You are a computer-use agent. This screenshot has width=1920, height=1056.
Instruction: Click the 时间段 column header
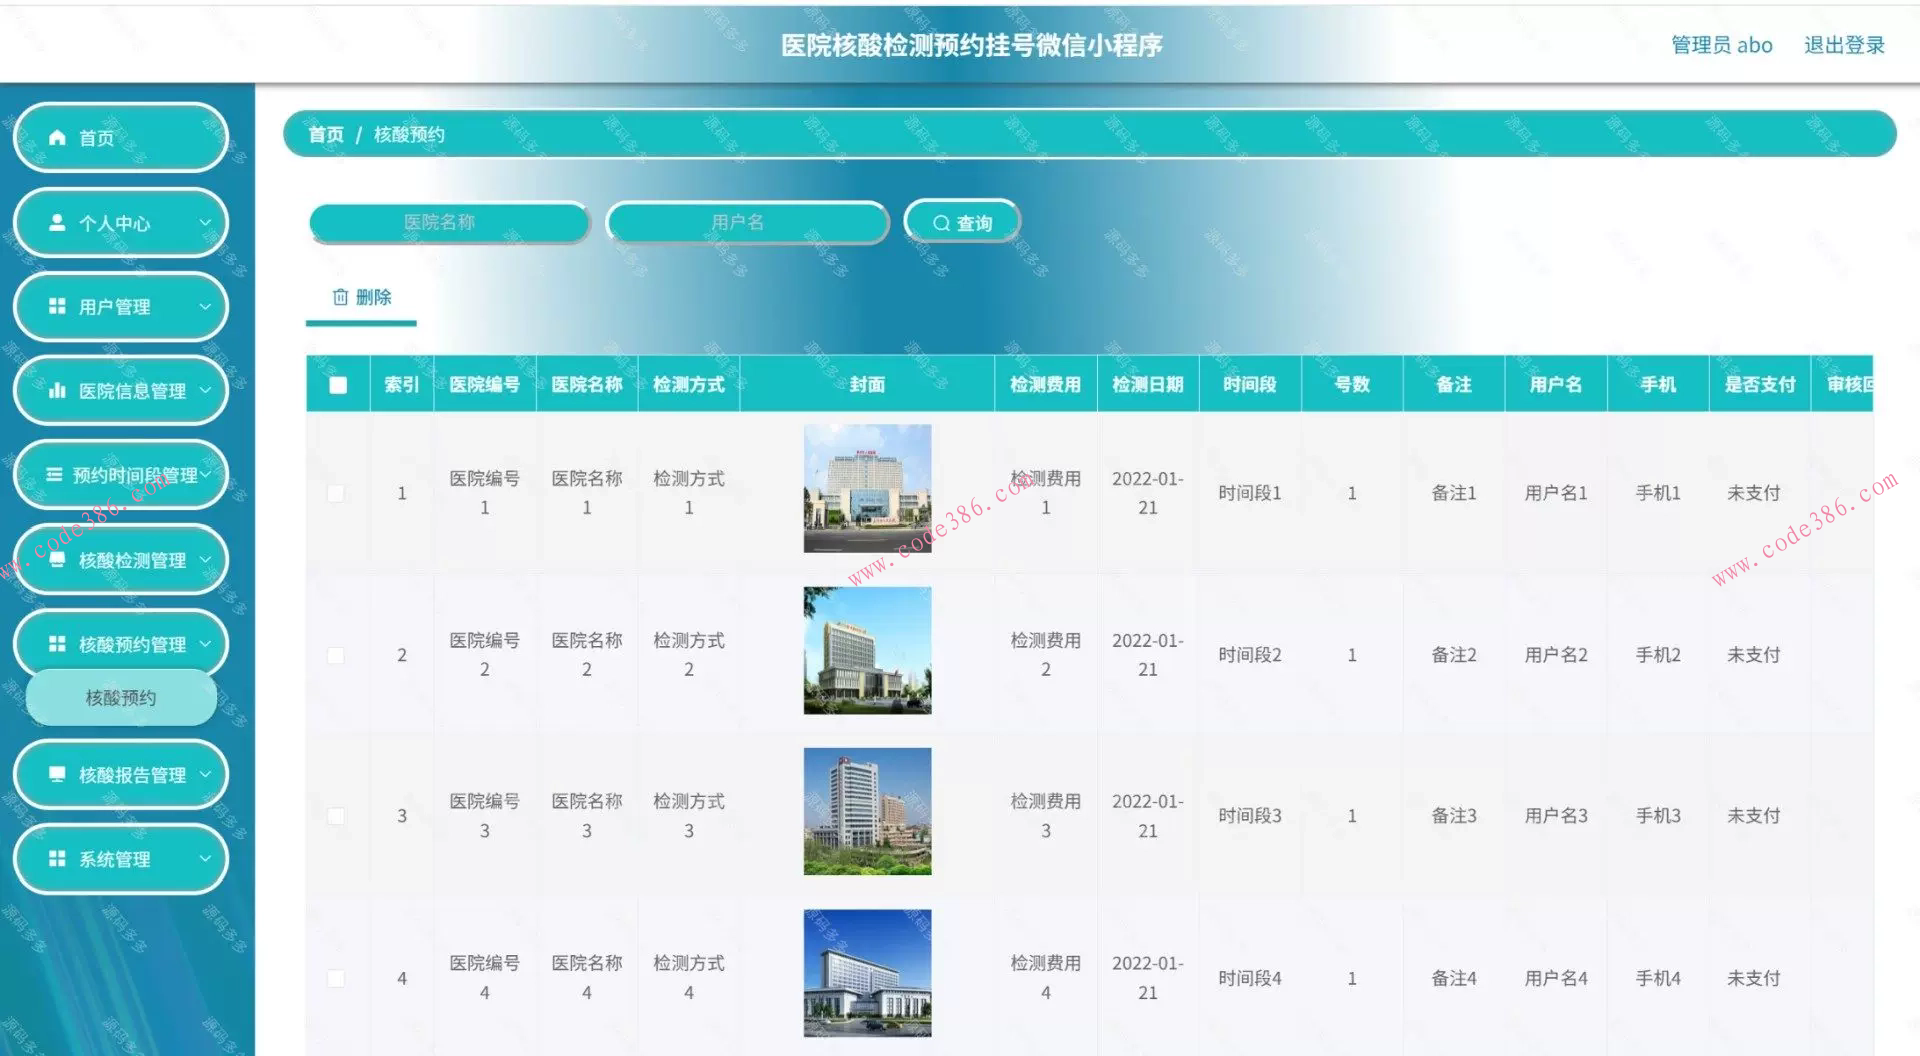tap(1250, 384)
